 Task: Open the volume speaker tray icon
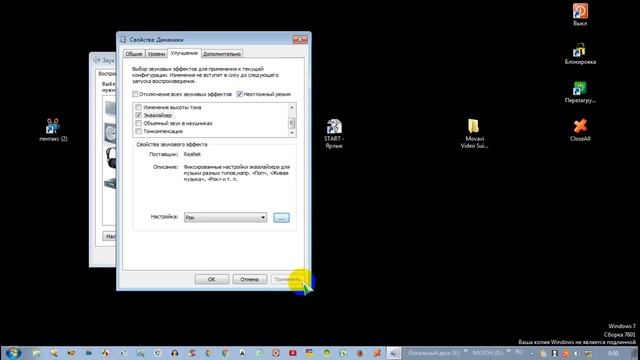pos(577,353)
